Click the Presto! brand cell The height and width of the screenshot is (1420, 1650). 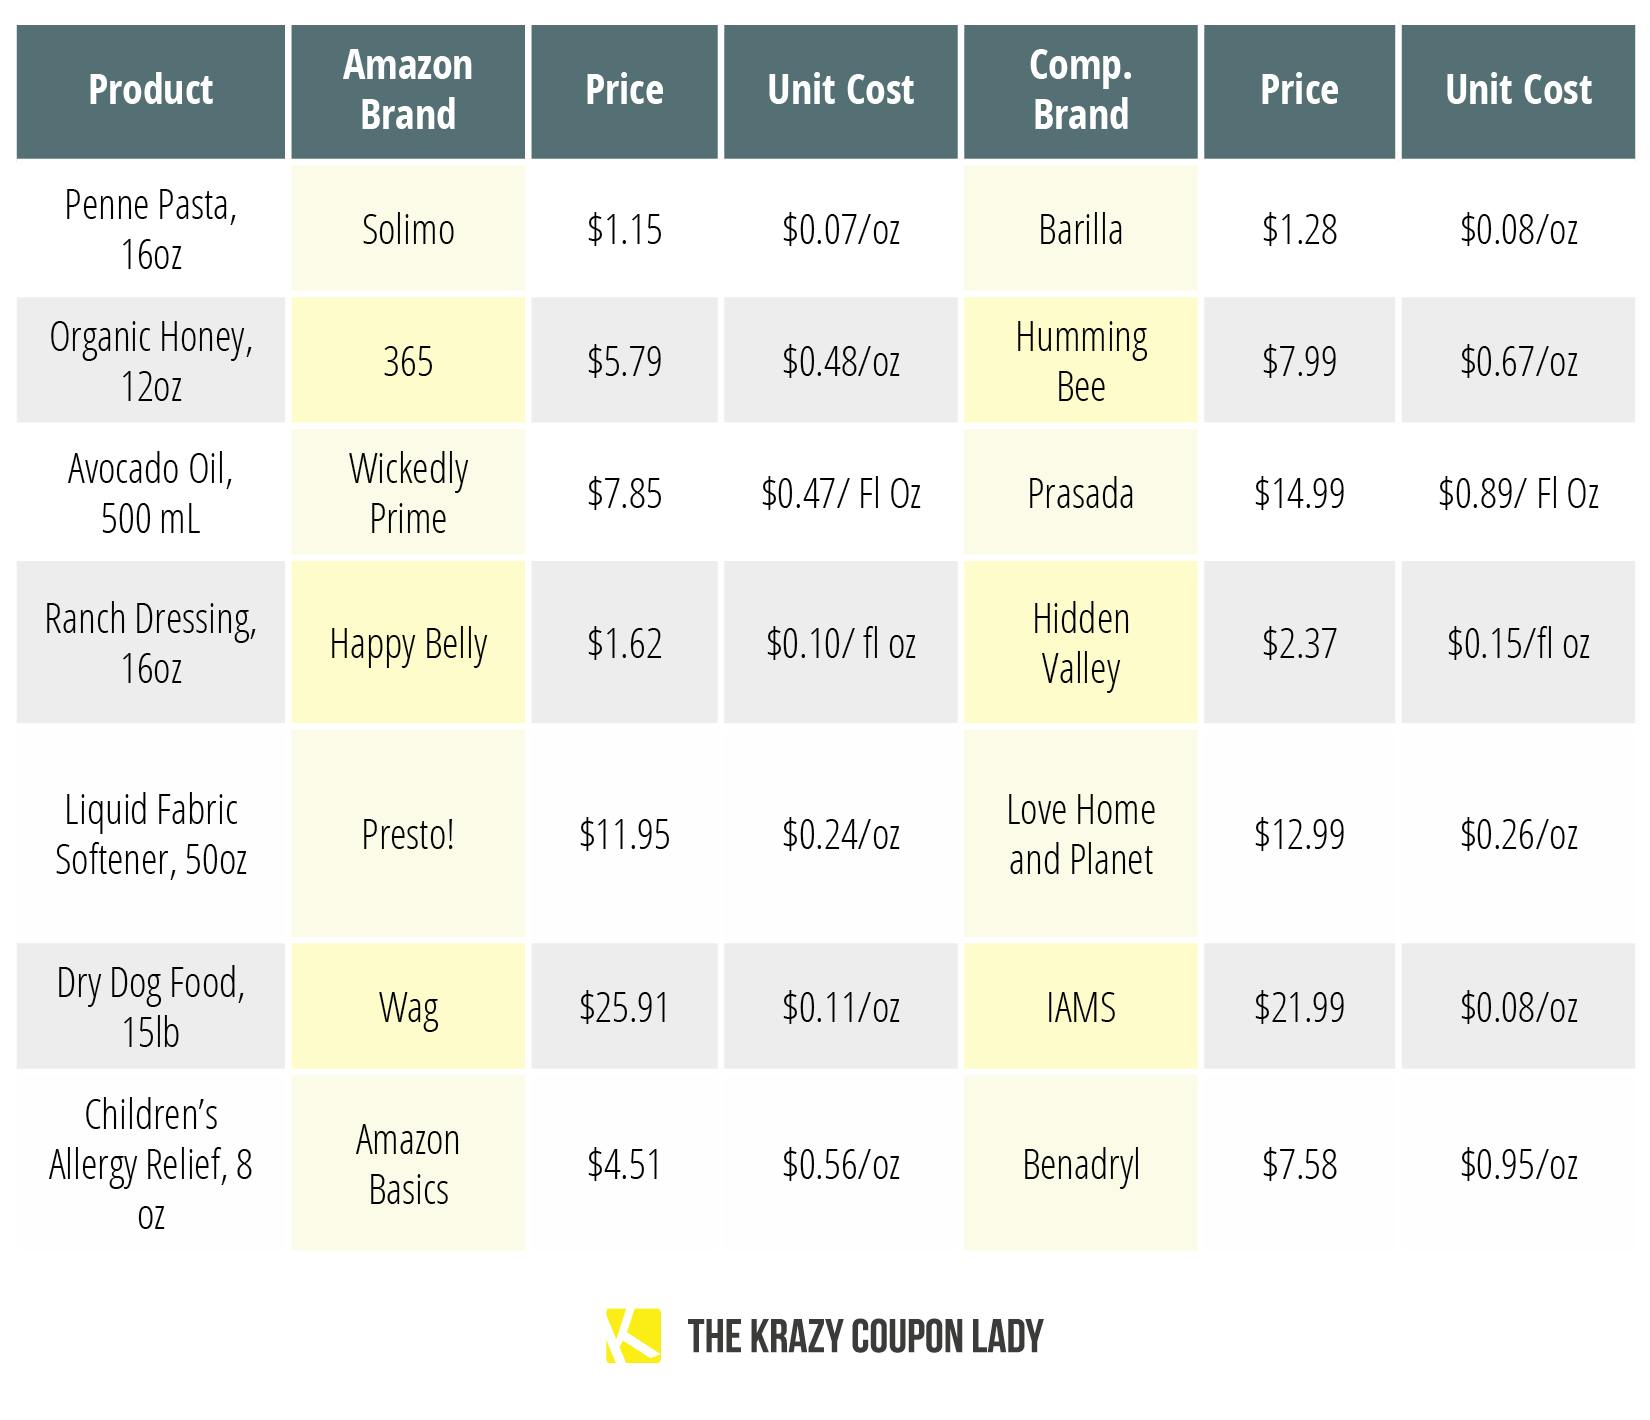click(x=408, y=833)
